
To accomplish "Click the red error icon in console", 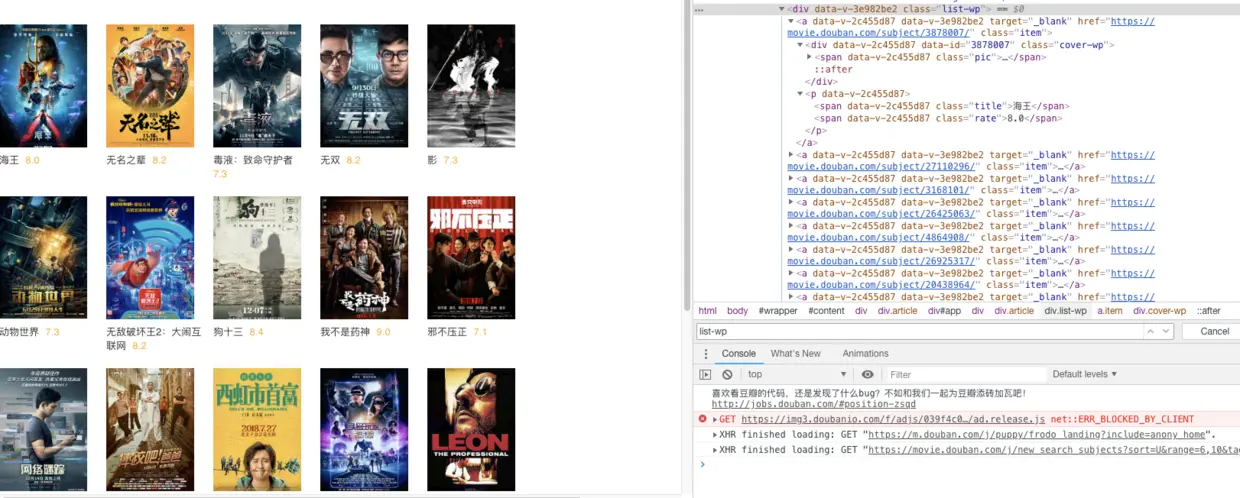I will tap(702, 419).
